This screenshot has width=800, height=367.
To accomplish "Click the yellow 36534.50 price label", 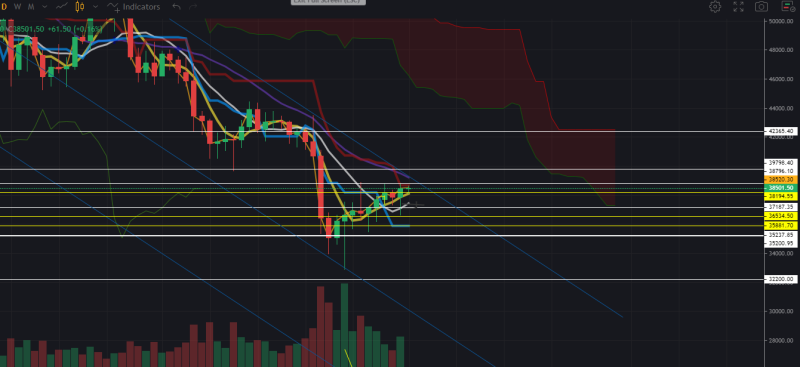I will tap(781, 216).
